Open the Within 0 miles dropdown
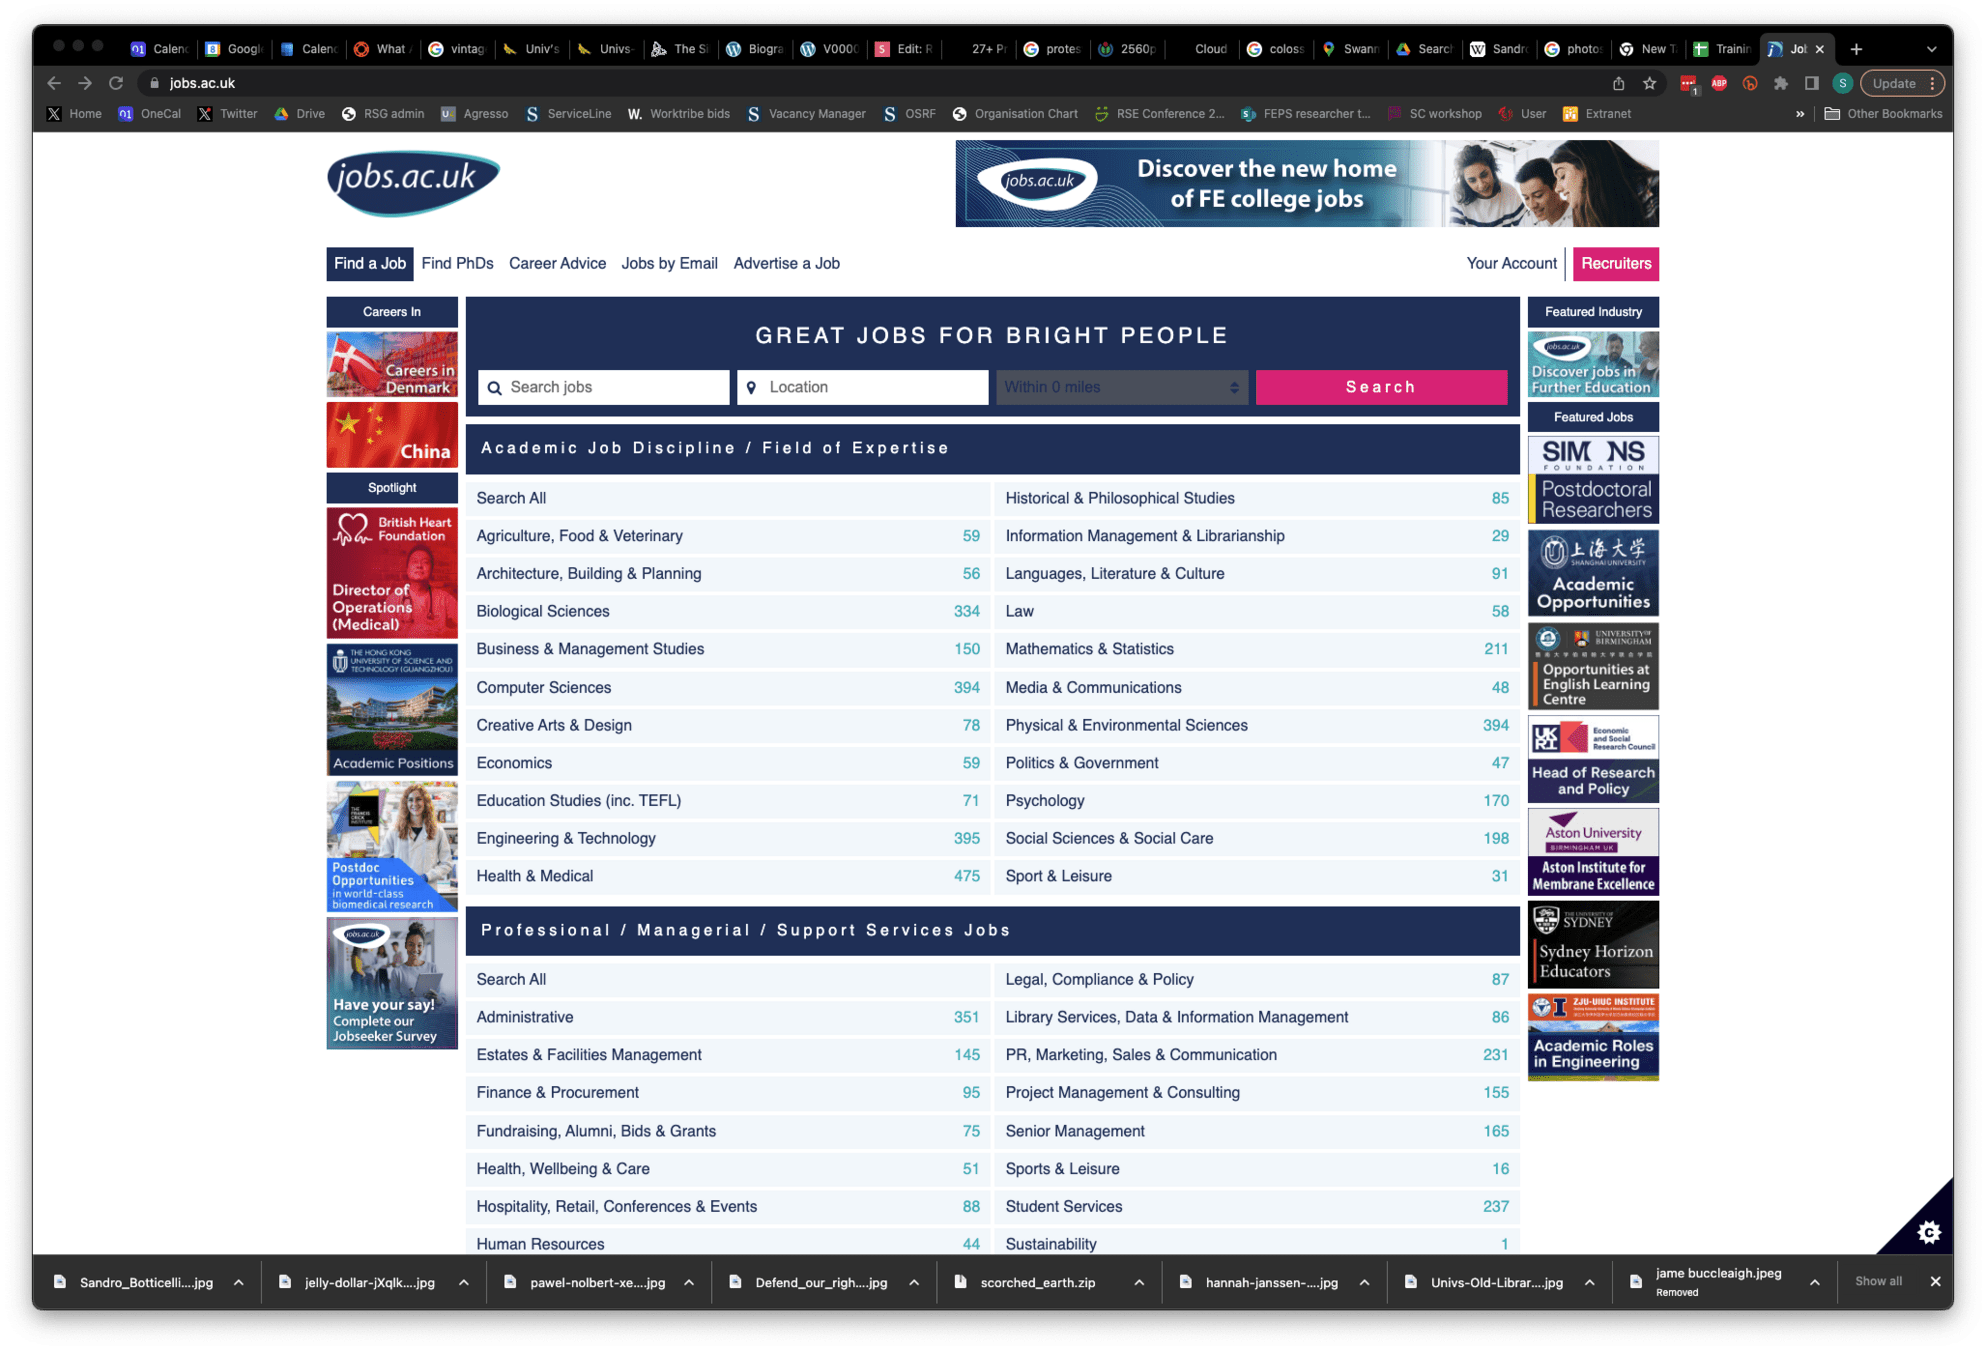1986x1350 pixels. tap(1121, 387)
